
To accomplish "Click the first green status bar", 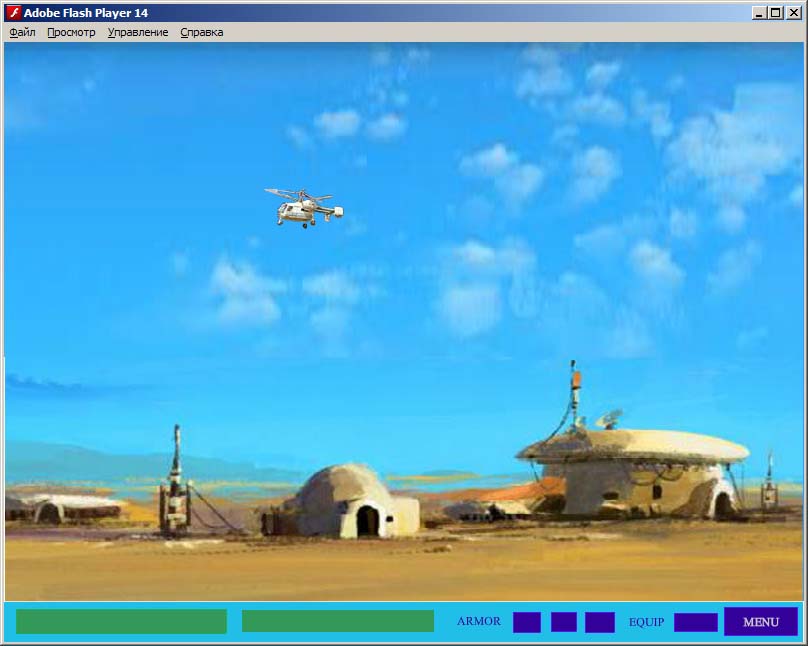I will pyautogui.click(x=121, y=621).
